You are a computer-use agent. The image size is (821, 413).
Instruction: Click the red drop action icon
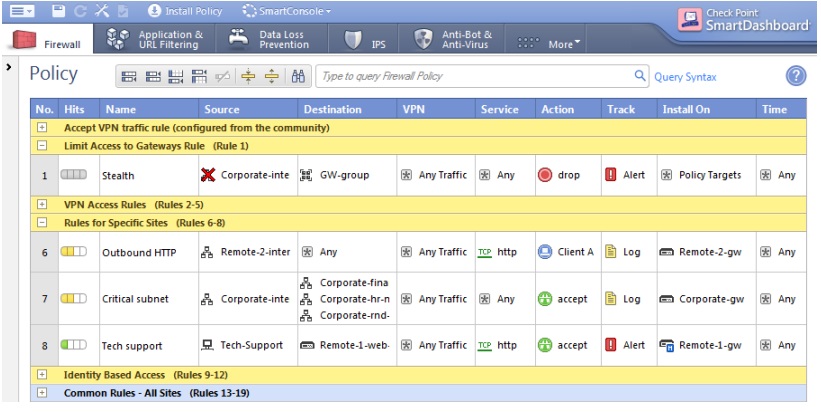[545, 175]
